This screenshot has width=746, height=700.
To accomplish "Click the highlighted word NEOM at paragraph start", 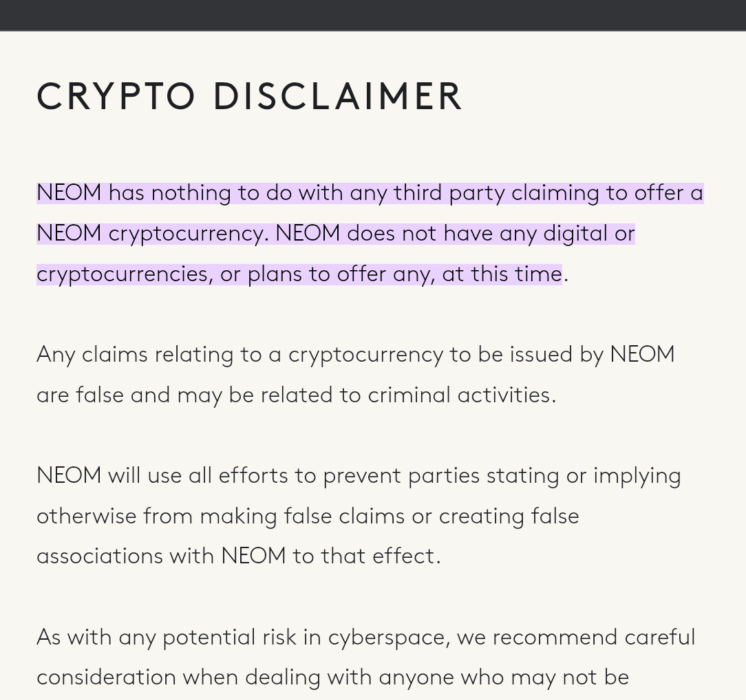I will pos(68,193).
